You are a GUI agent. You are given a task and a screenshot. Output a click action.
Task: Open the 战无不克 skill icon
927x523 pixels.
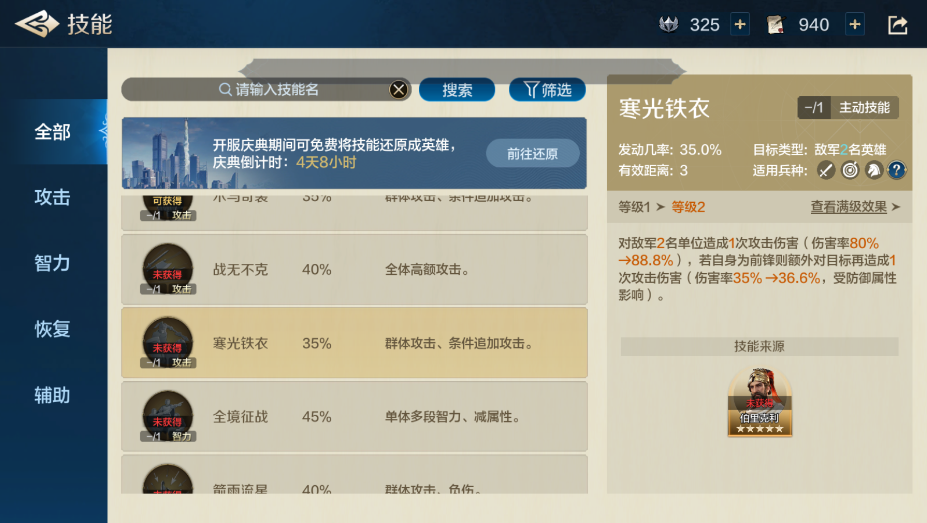click(x=168, y=269)
